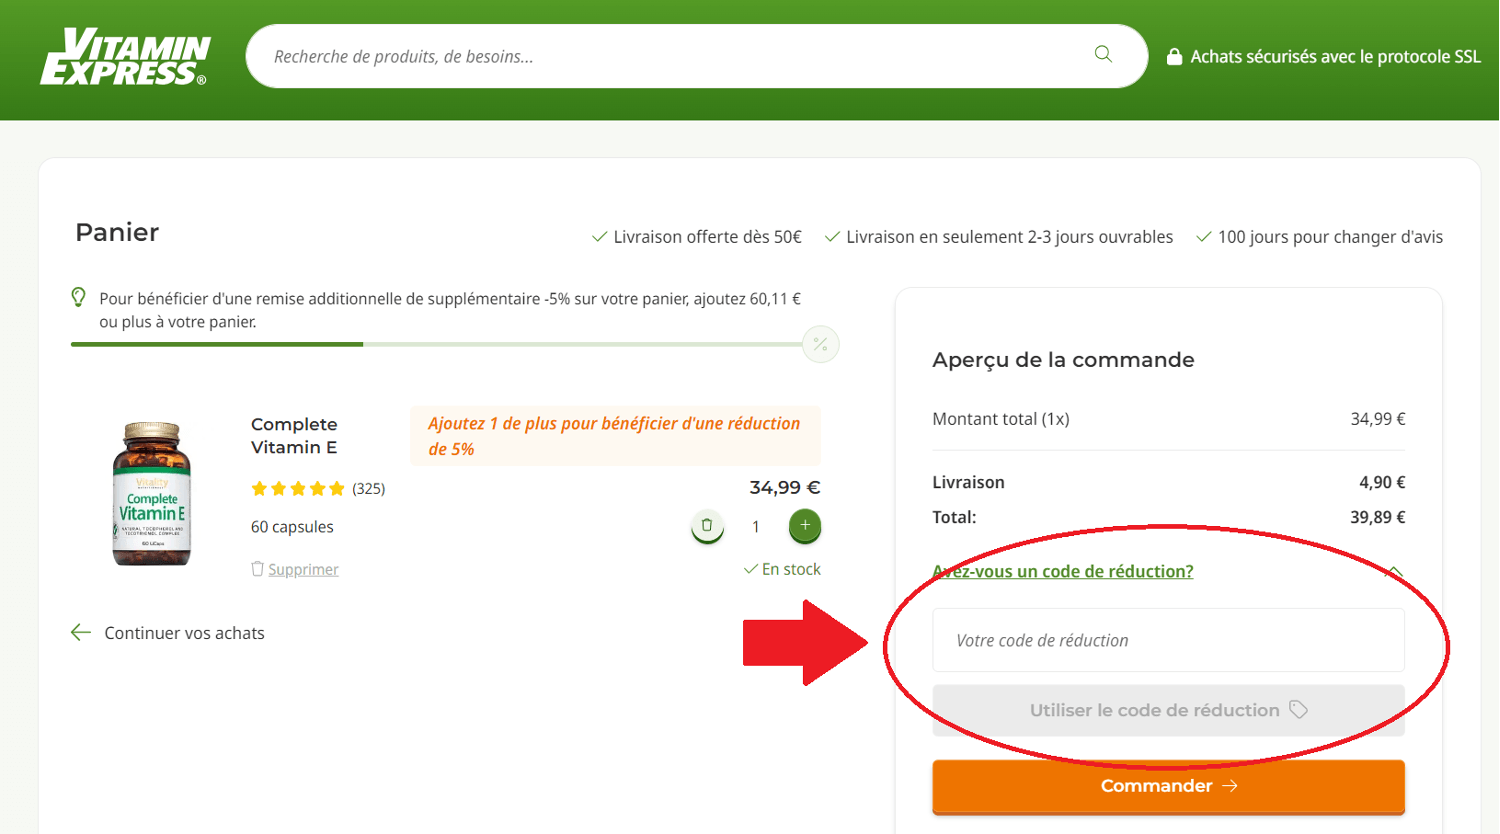
Task: Click quantity value 1
Action: (756, 527)
